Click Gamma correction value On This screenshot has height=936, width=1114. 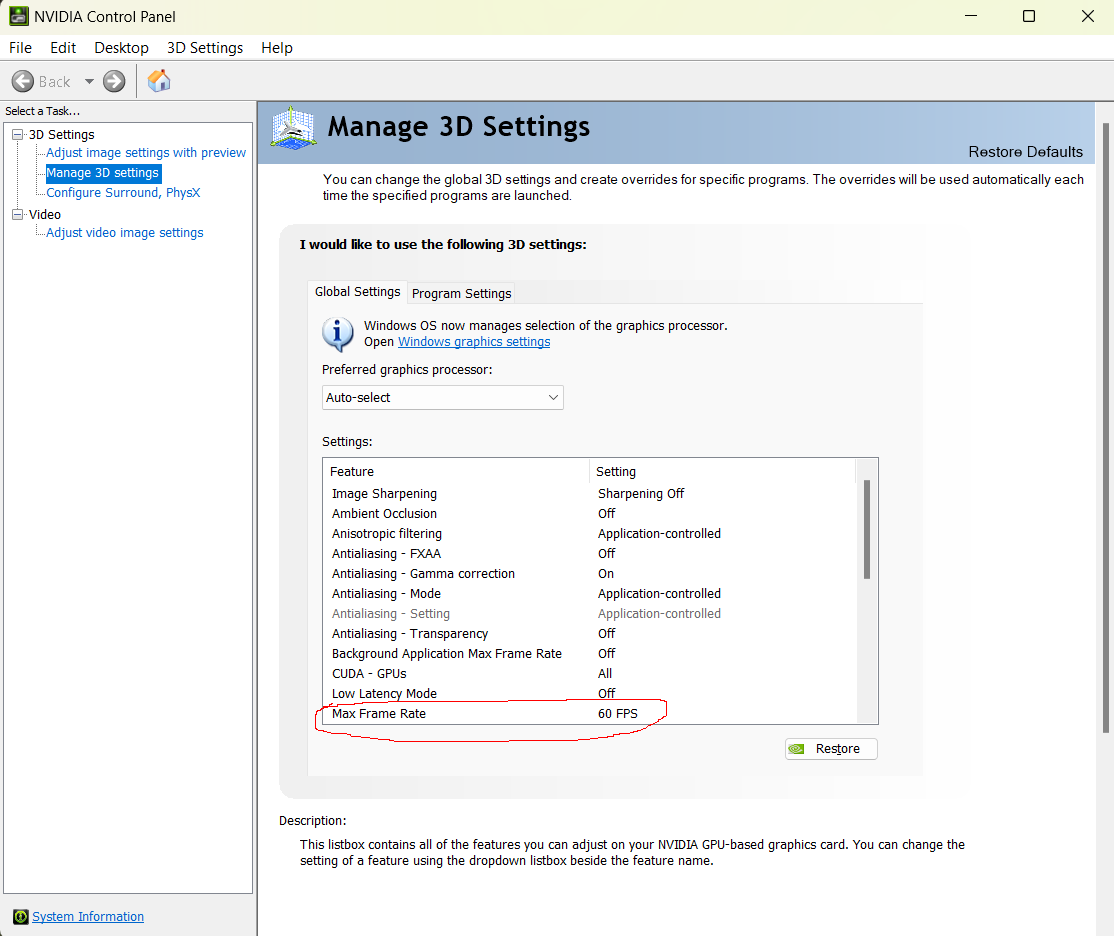(605, 574)
